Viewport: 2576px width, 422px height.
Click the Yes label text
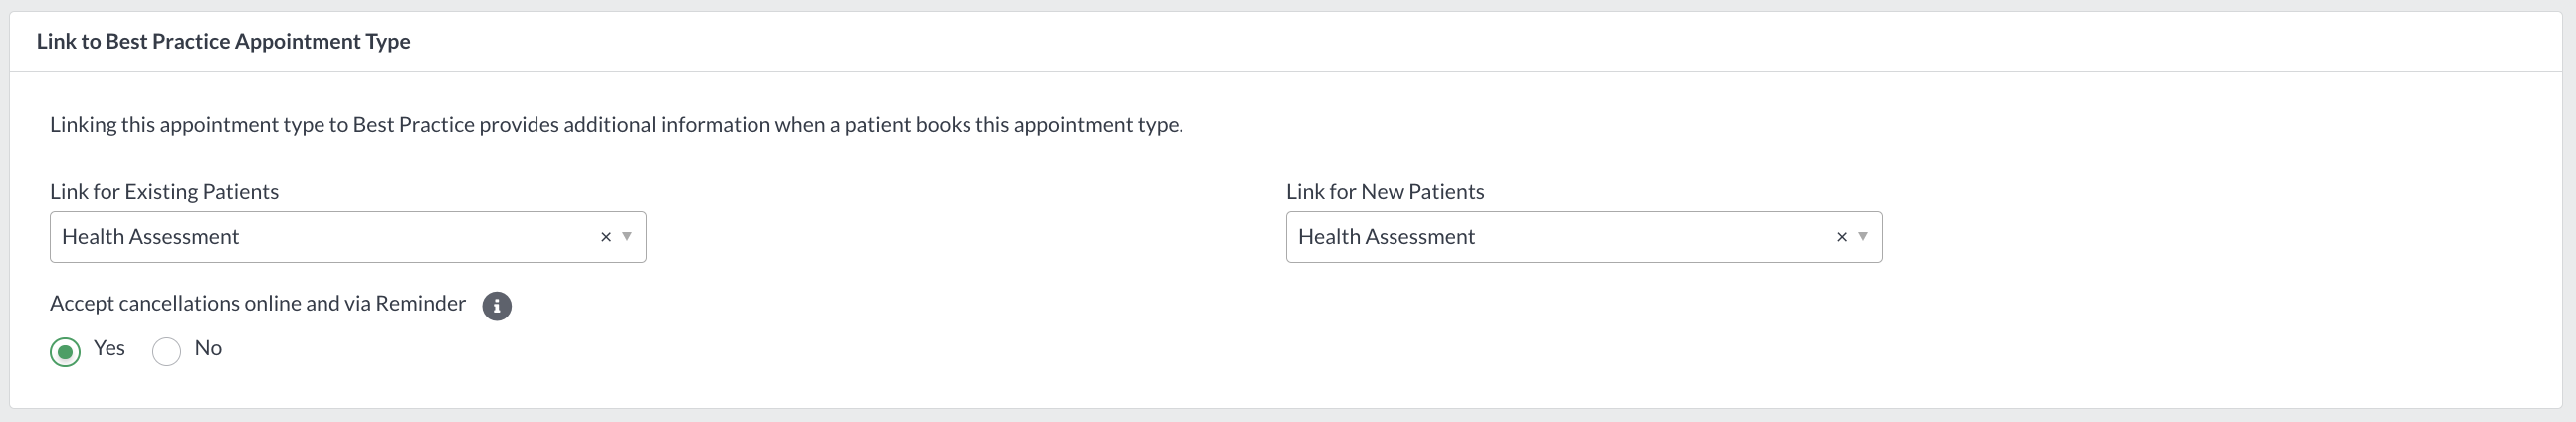click(109, 348)
